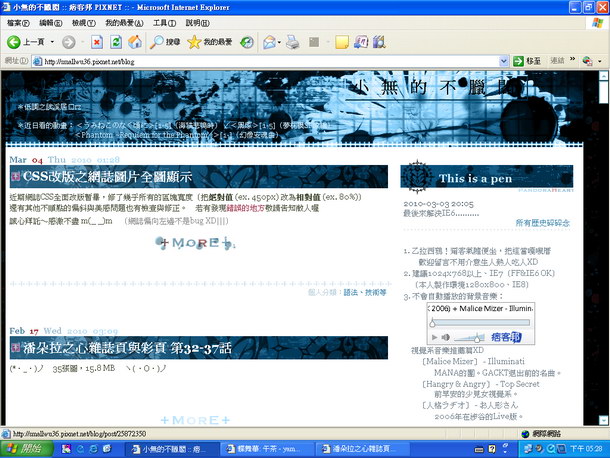Click the page icon in address bar
610x458 pixels.
click(37, 61)
